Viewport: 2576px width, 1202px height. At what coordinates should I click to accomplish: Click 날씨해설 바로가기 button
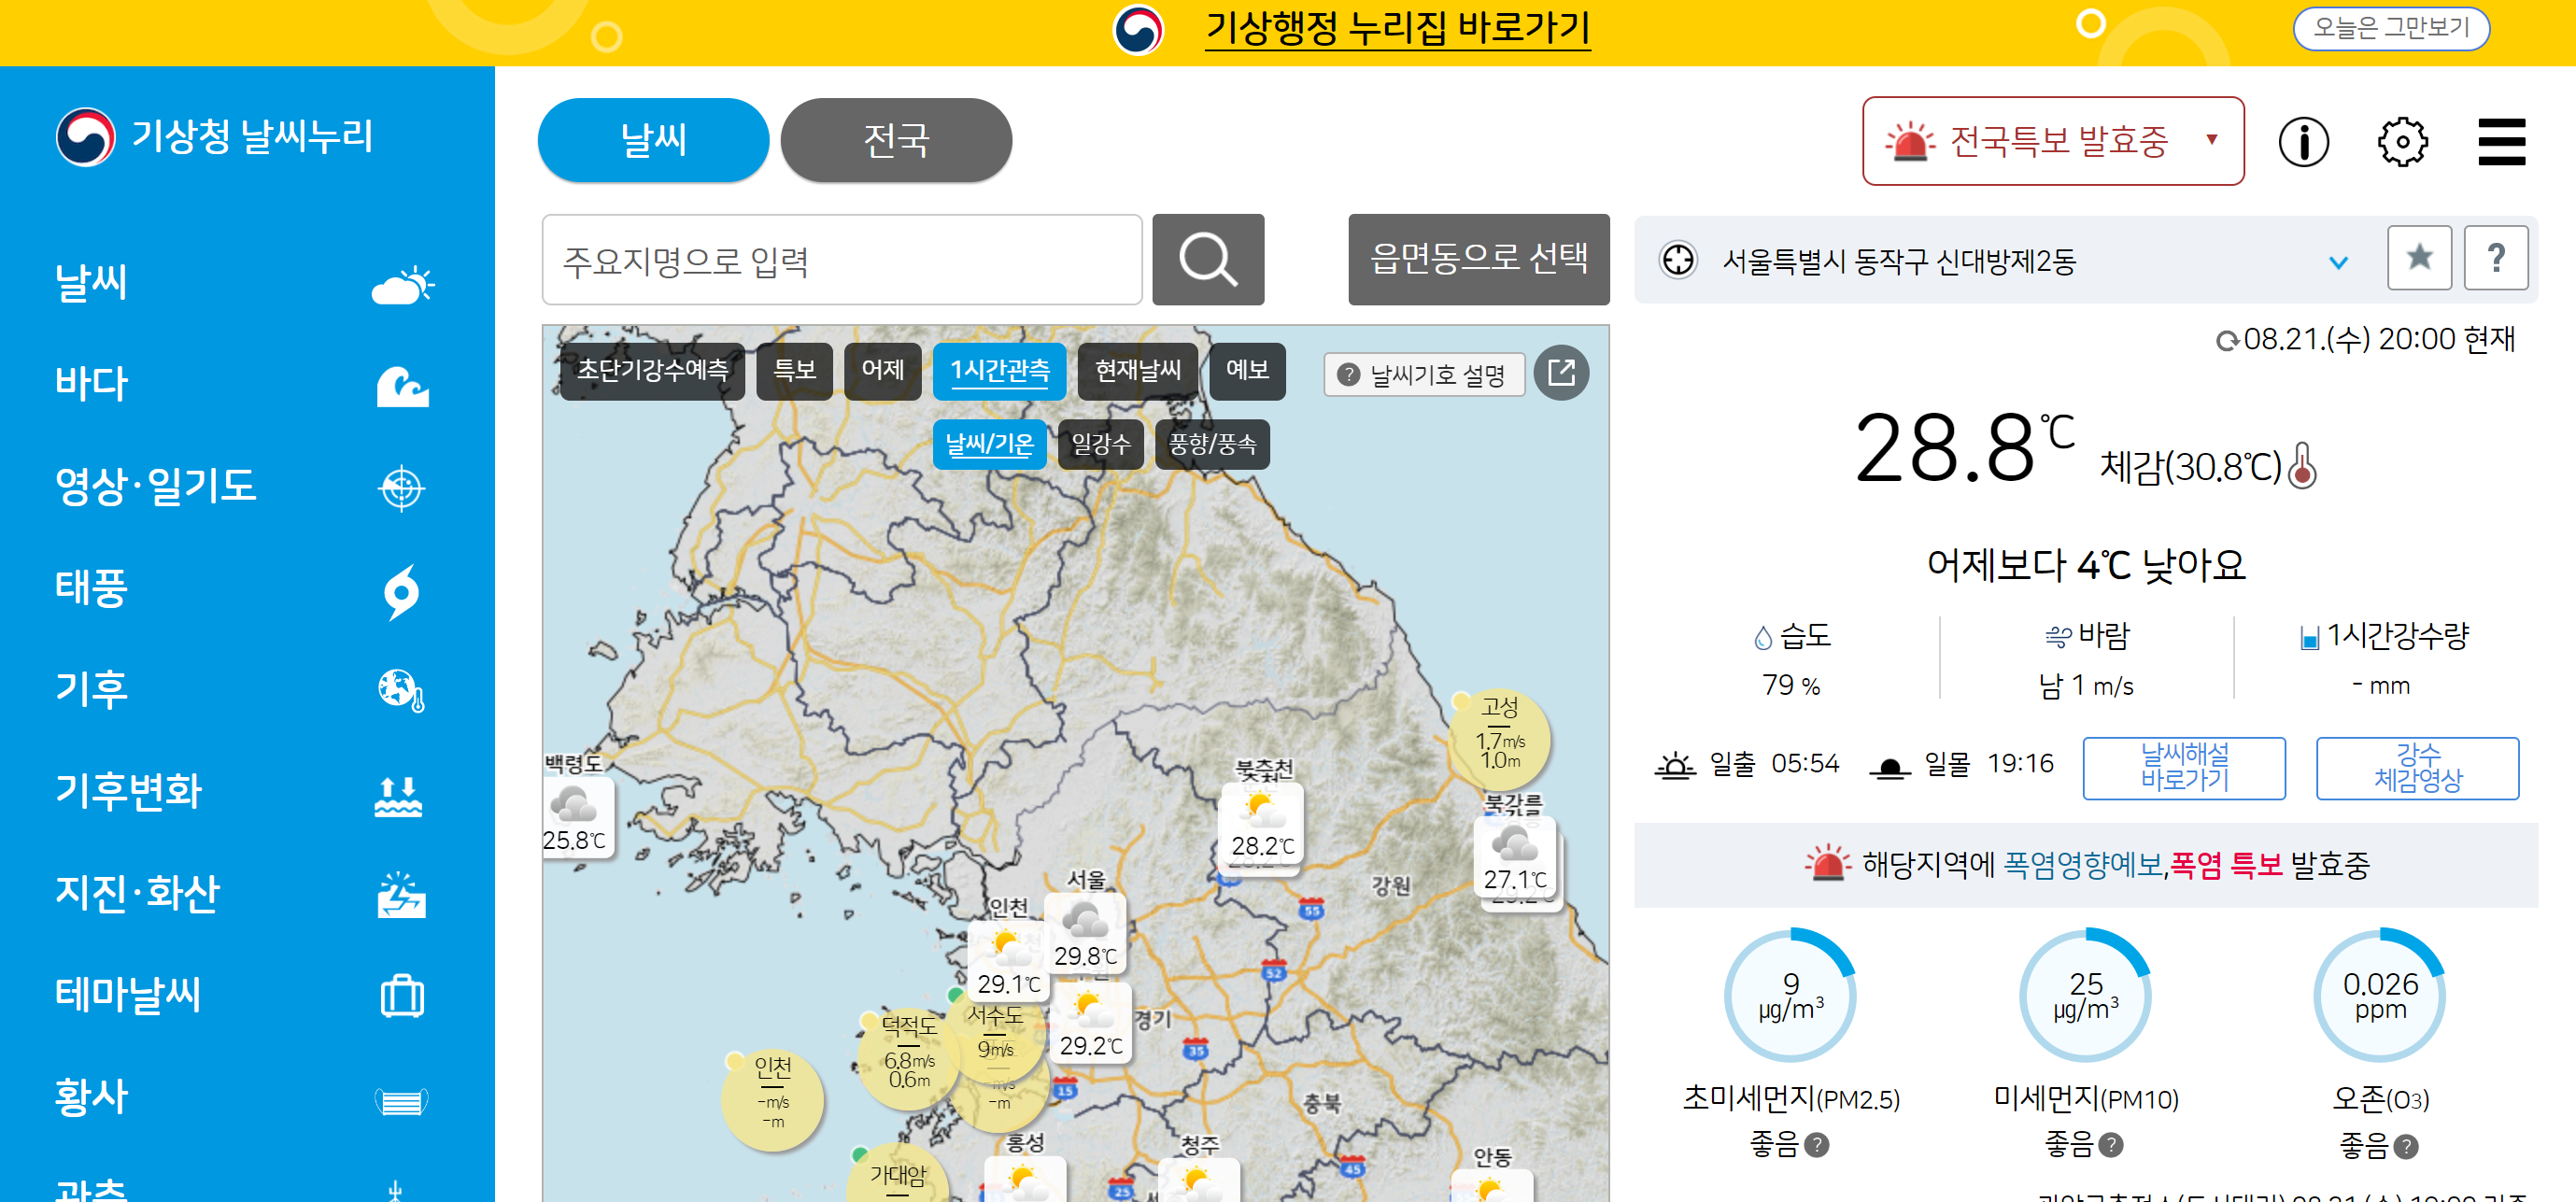tap(2183, 767)
